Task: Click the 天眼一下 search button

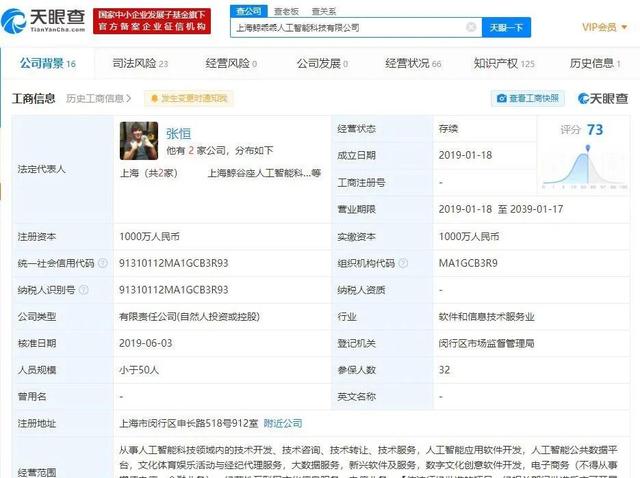Action: 506,27
